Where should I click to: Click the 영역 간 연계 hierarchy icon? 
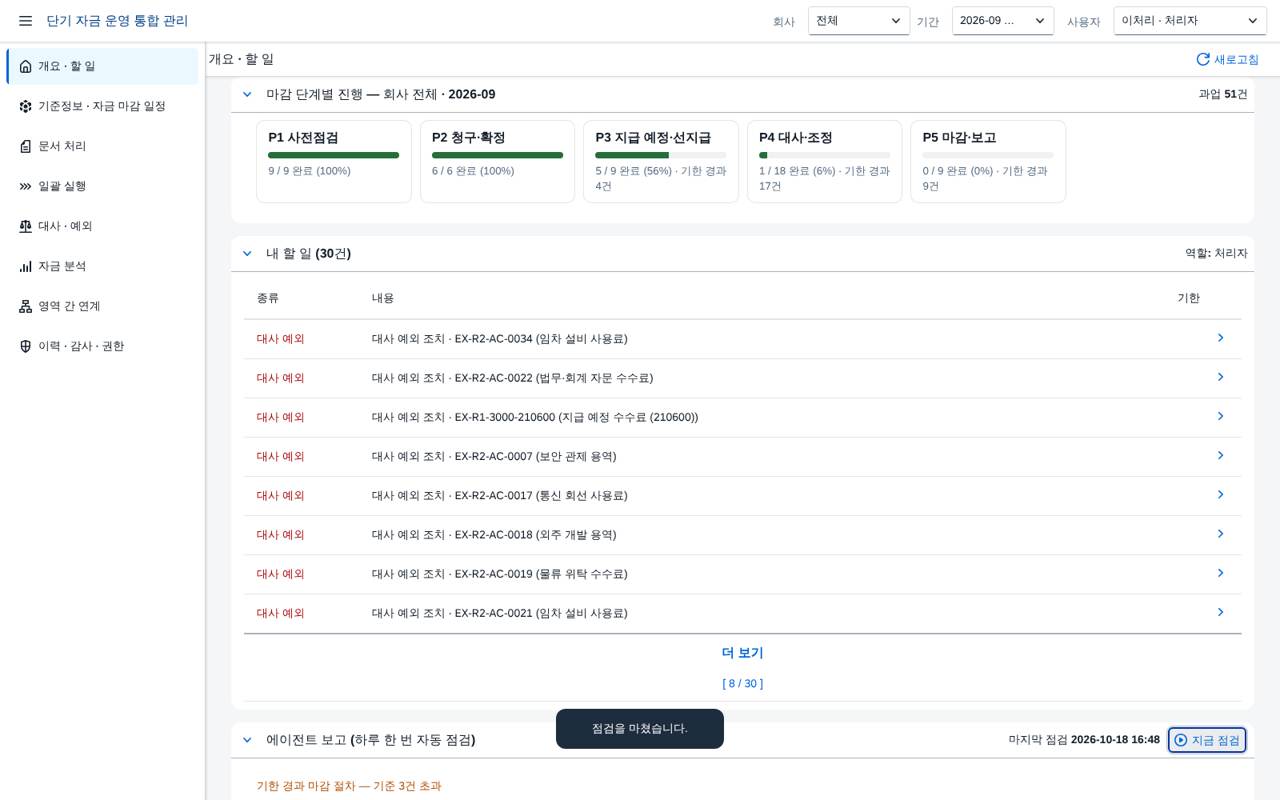click(25, 306)
